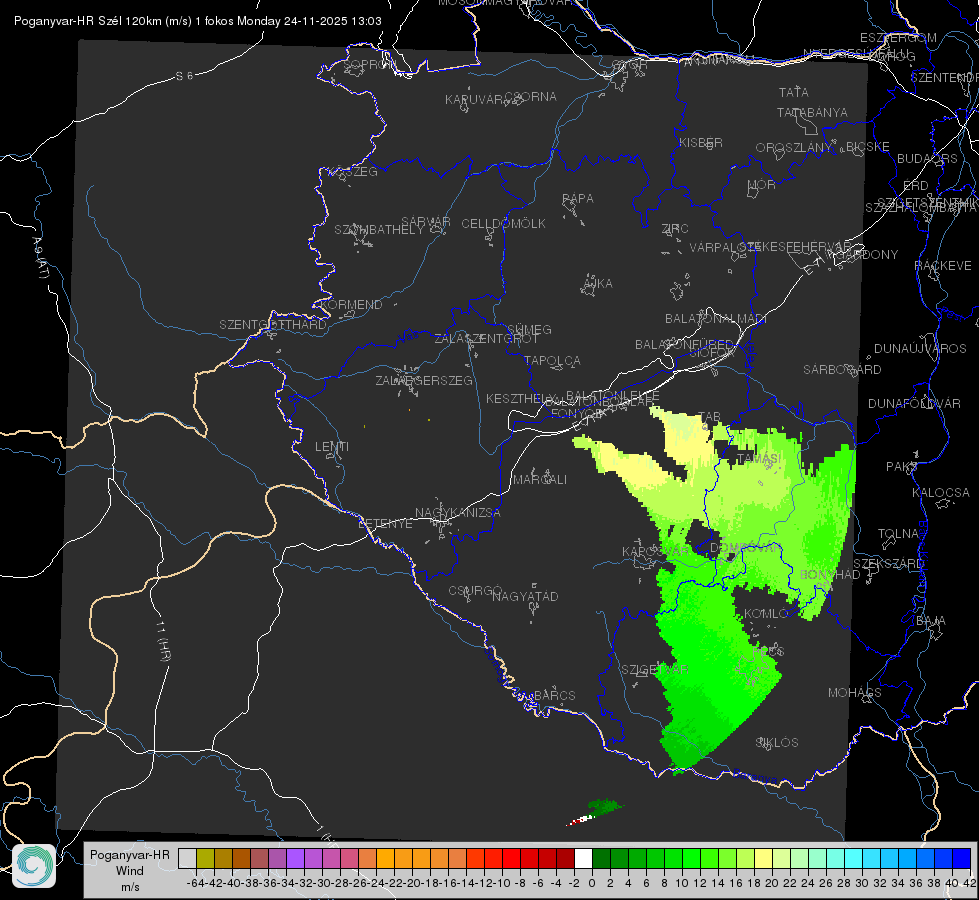This screenshot has width=979, height=900.
Task: Click the 'S 6' road label
Action: coord(184,76)
